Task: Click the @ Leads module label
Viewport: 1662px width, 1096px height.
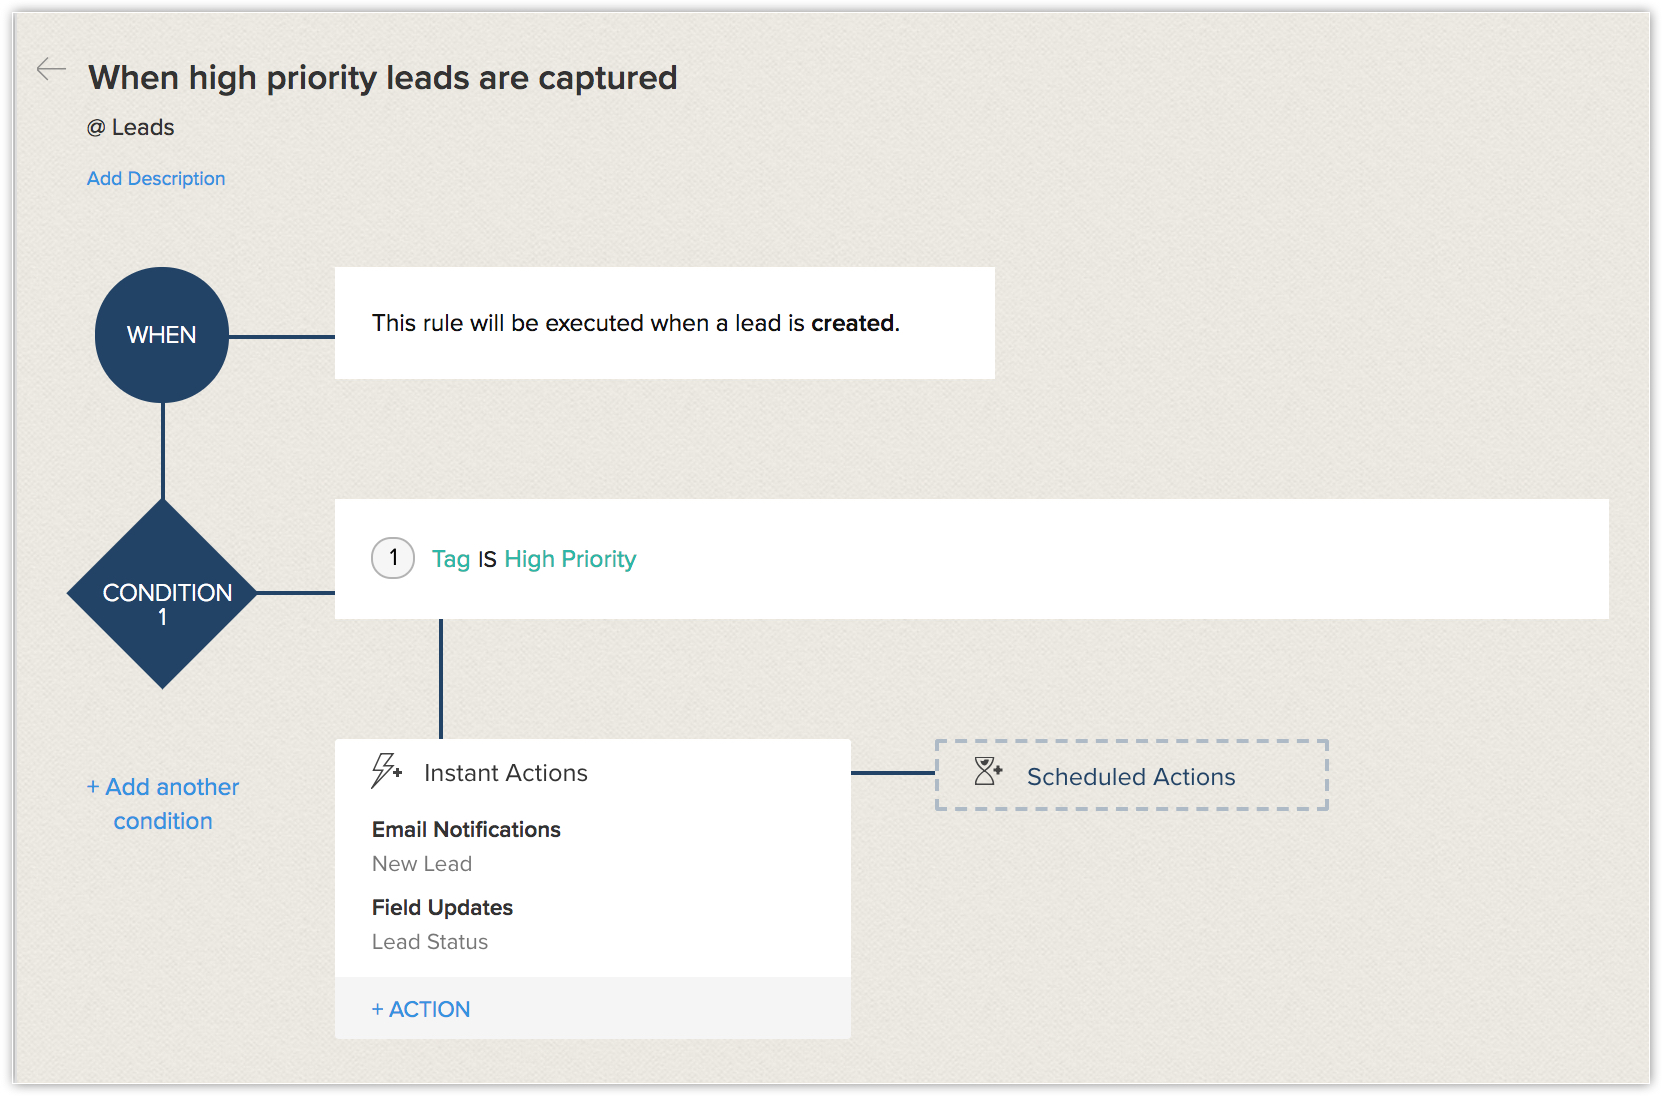Action: coord(131,127)
